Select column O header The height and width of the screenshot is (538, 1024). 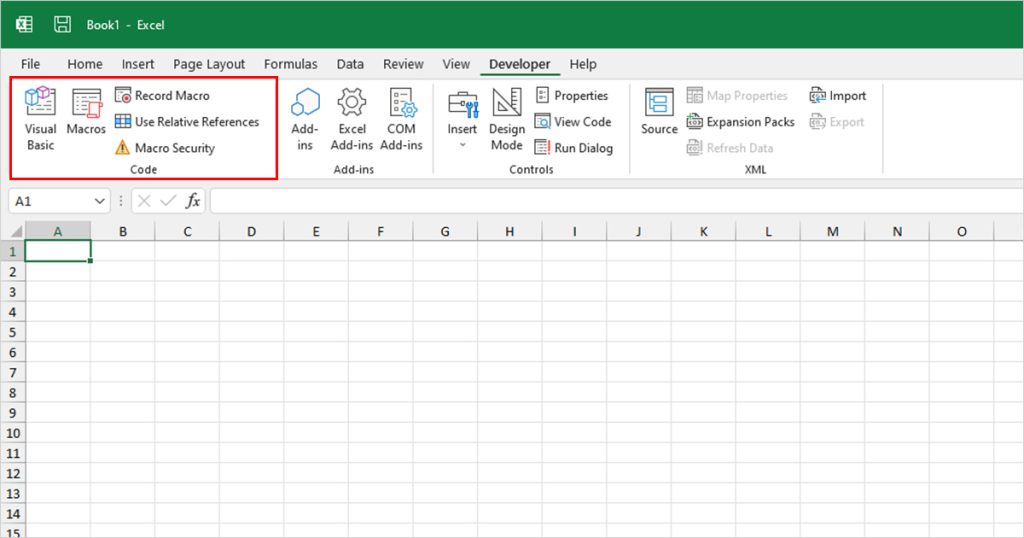click(x=962, y=232)
